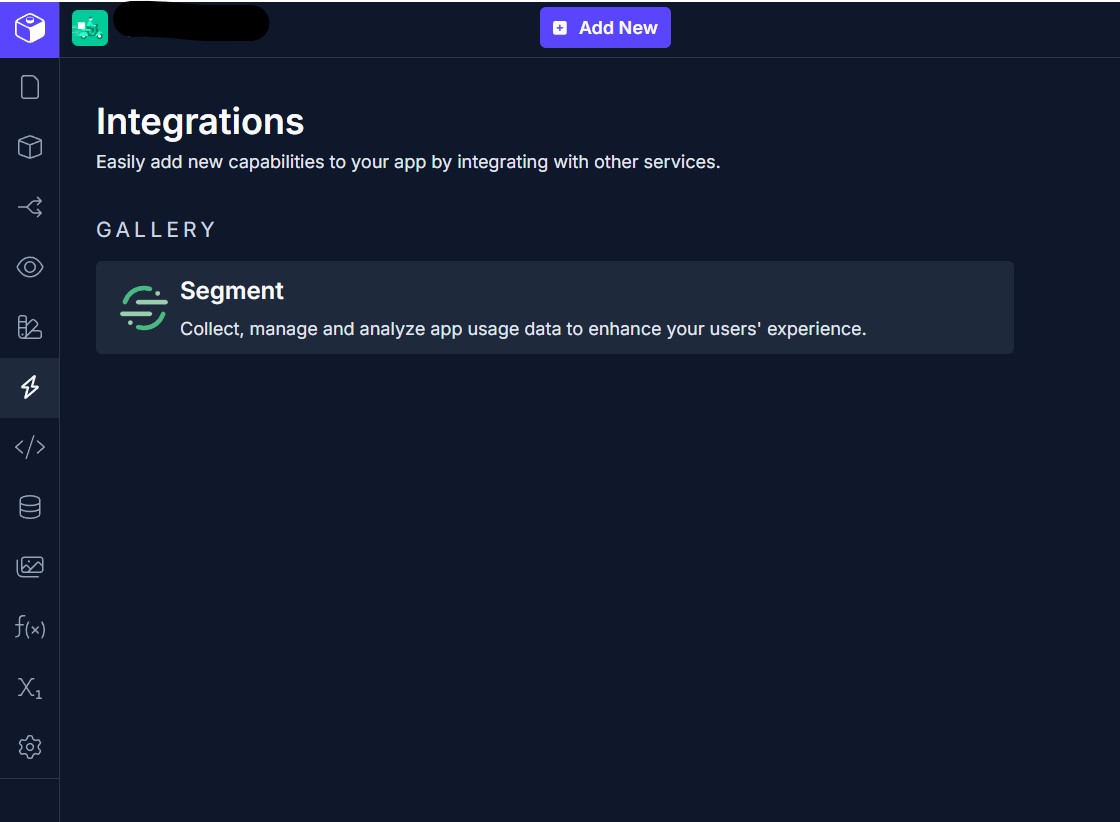Viewport: 1120px width, 822px height.
Task: Open the database cylinder icon in the sidebar
Action: point(29,507)
